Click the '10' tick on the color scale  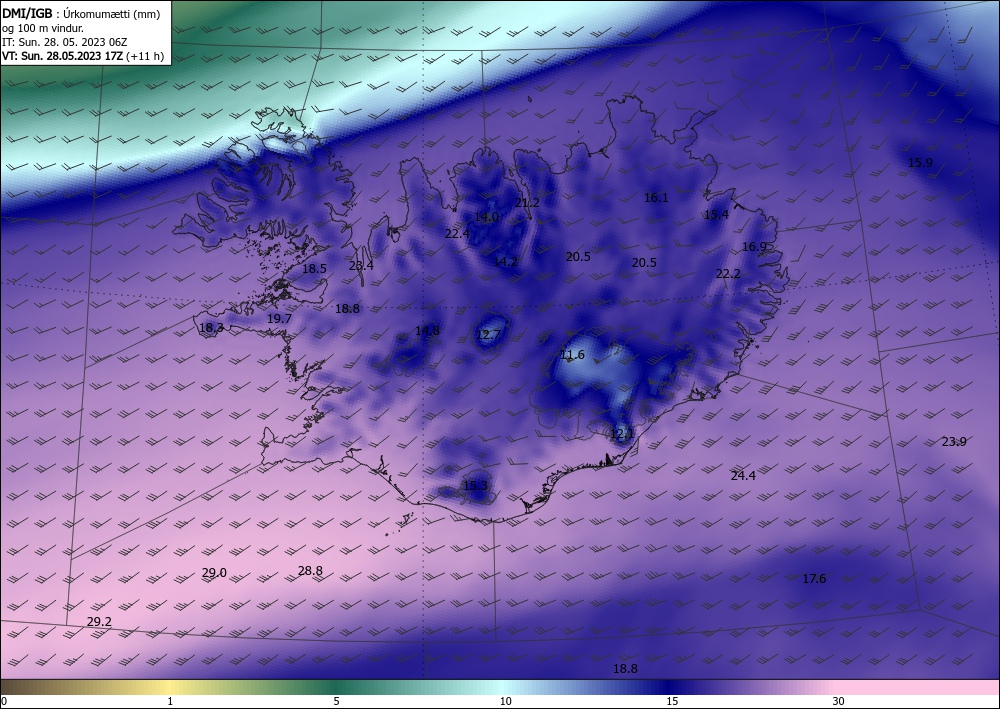pyautogui.click(x=505, y=701)
